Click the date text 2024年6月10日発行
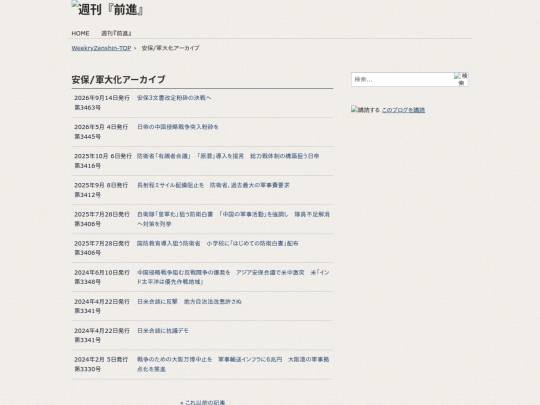 [x=102, y=273]
